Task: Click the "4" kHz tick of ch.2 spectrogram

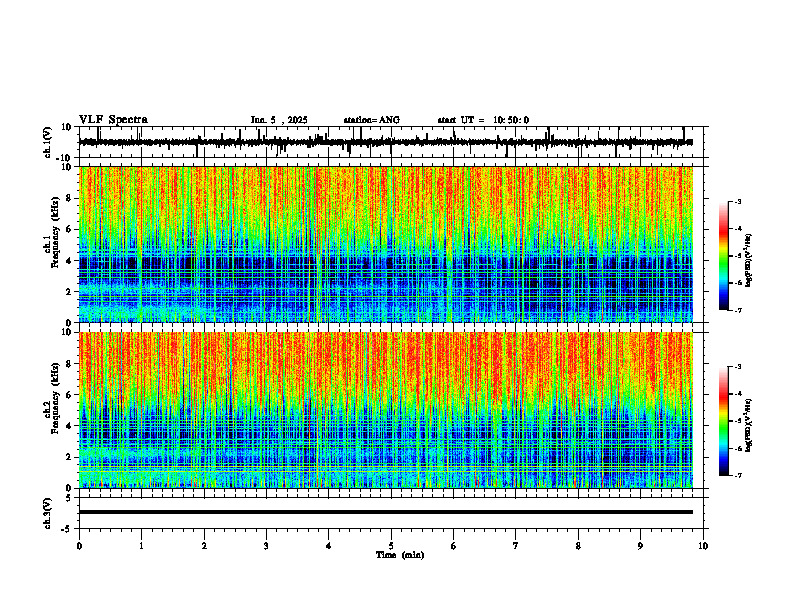Action: pos(69,426)
